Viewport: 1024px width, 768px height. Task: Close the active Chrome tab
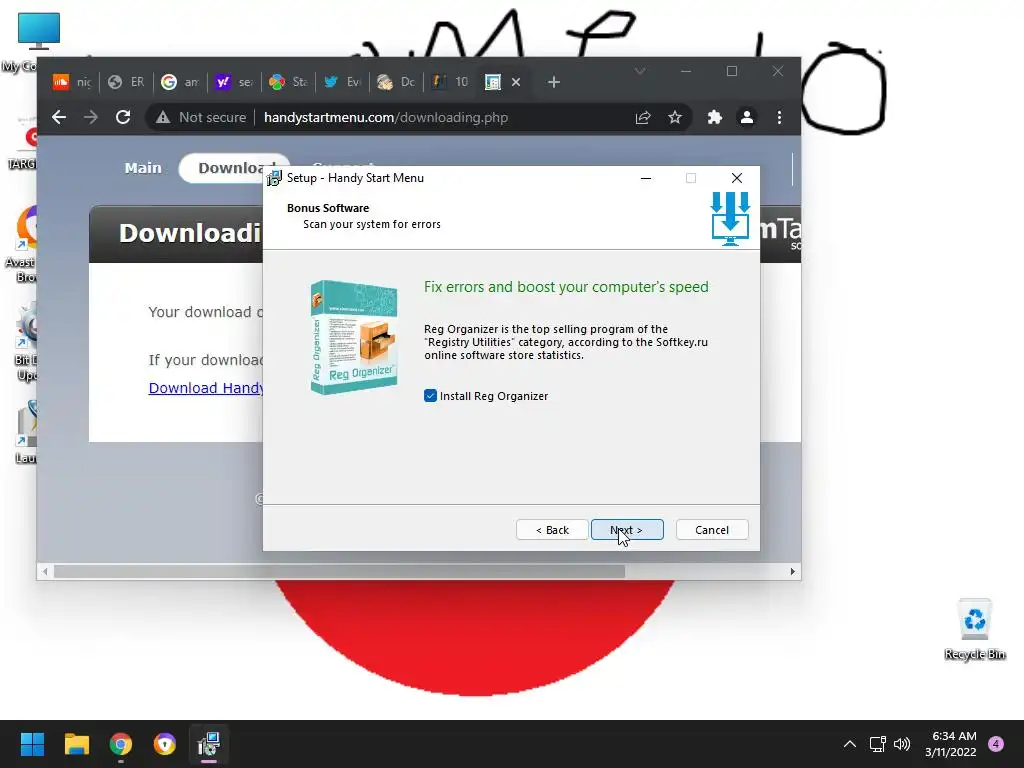point(516,82)
